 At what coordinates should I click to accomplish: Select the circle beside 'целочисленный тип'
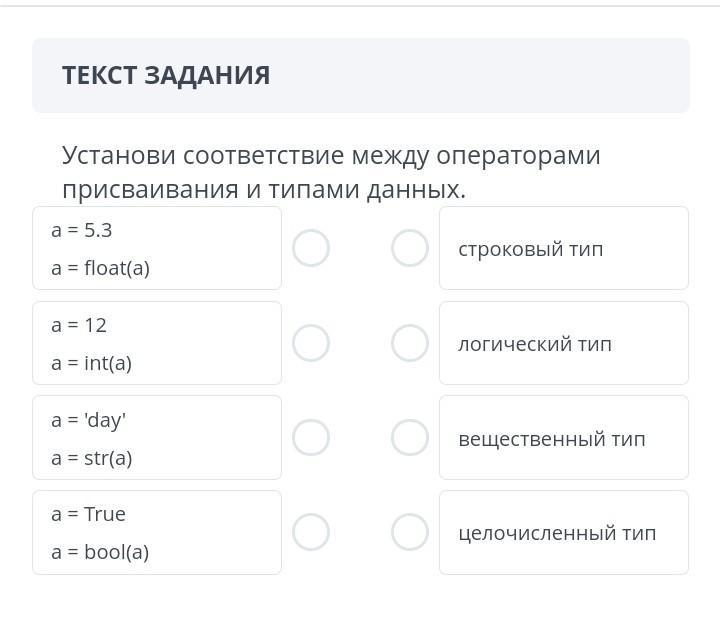[x=410, y=532]
